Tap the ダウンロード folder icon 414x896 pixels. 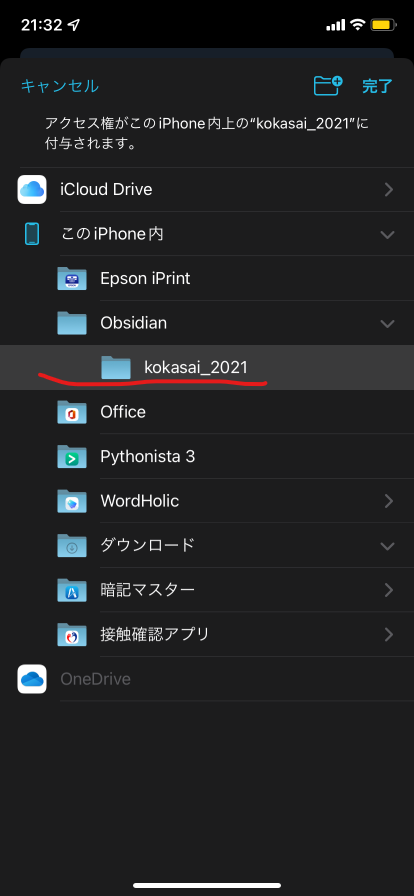tap(72, 546)
